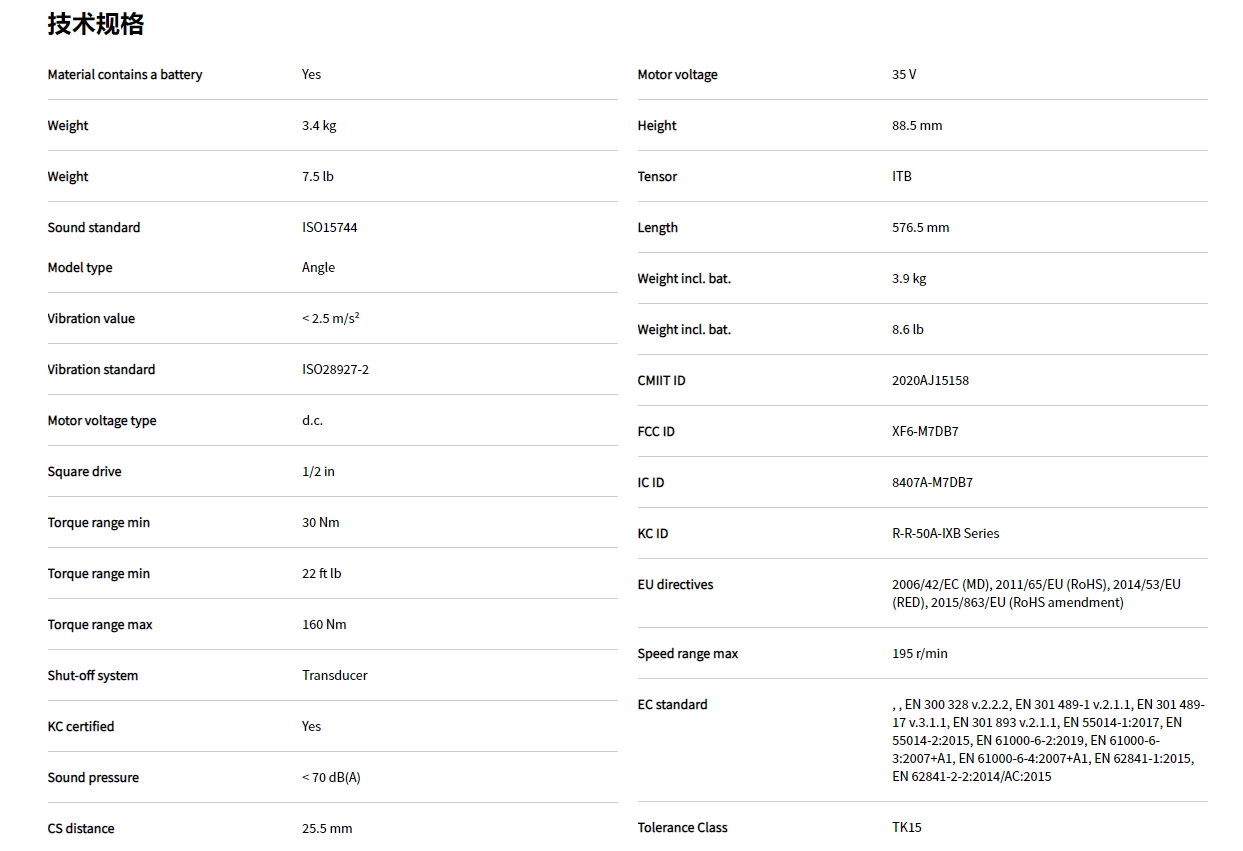Viewport: 1243px width, 851px height.
Task: Click the FCC ID value XF6-M7DB7
Action: coord(925,432)
